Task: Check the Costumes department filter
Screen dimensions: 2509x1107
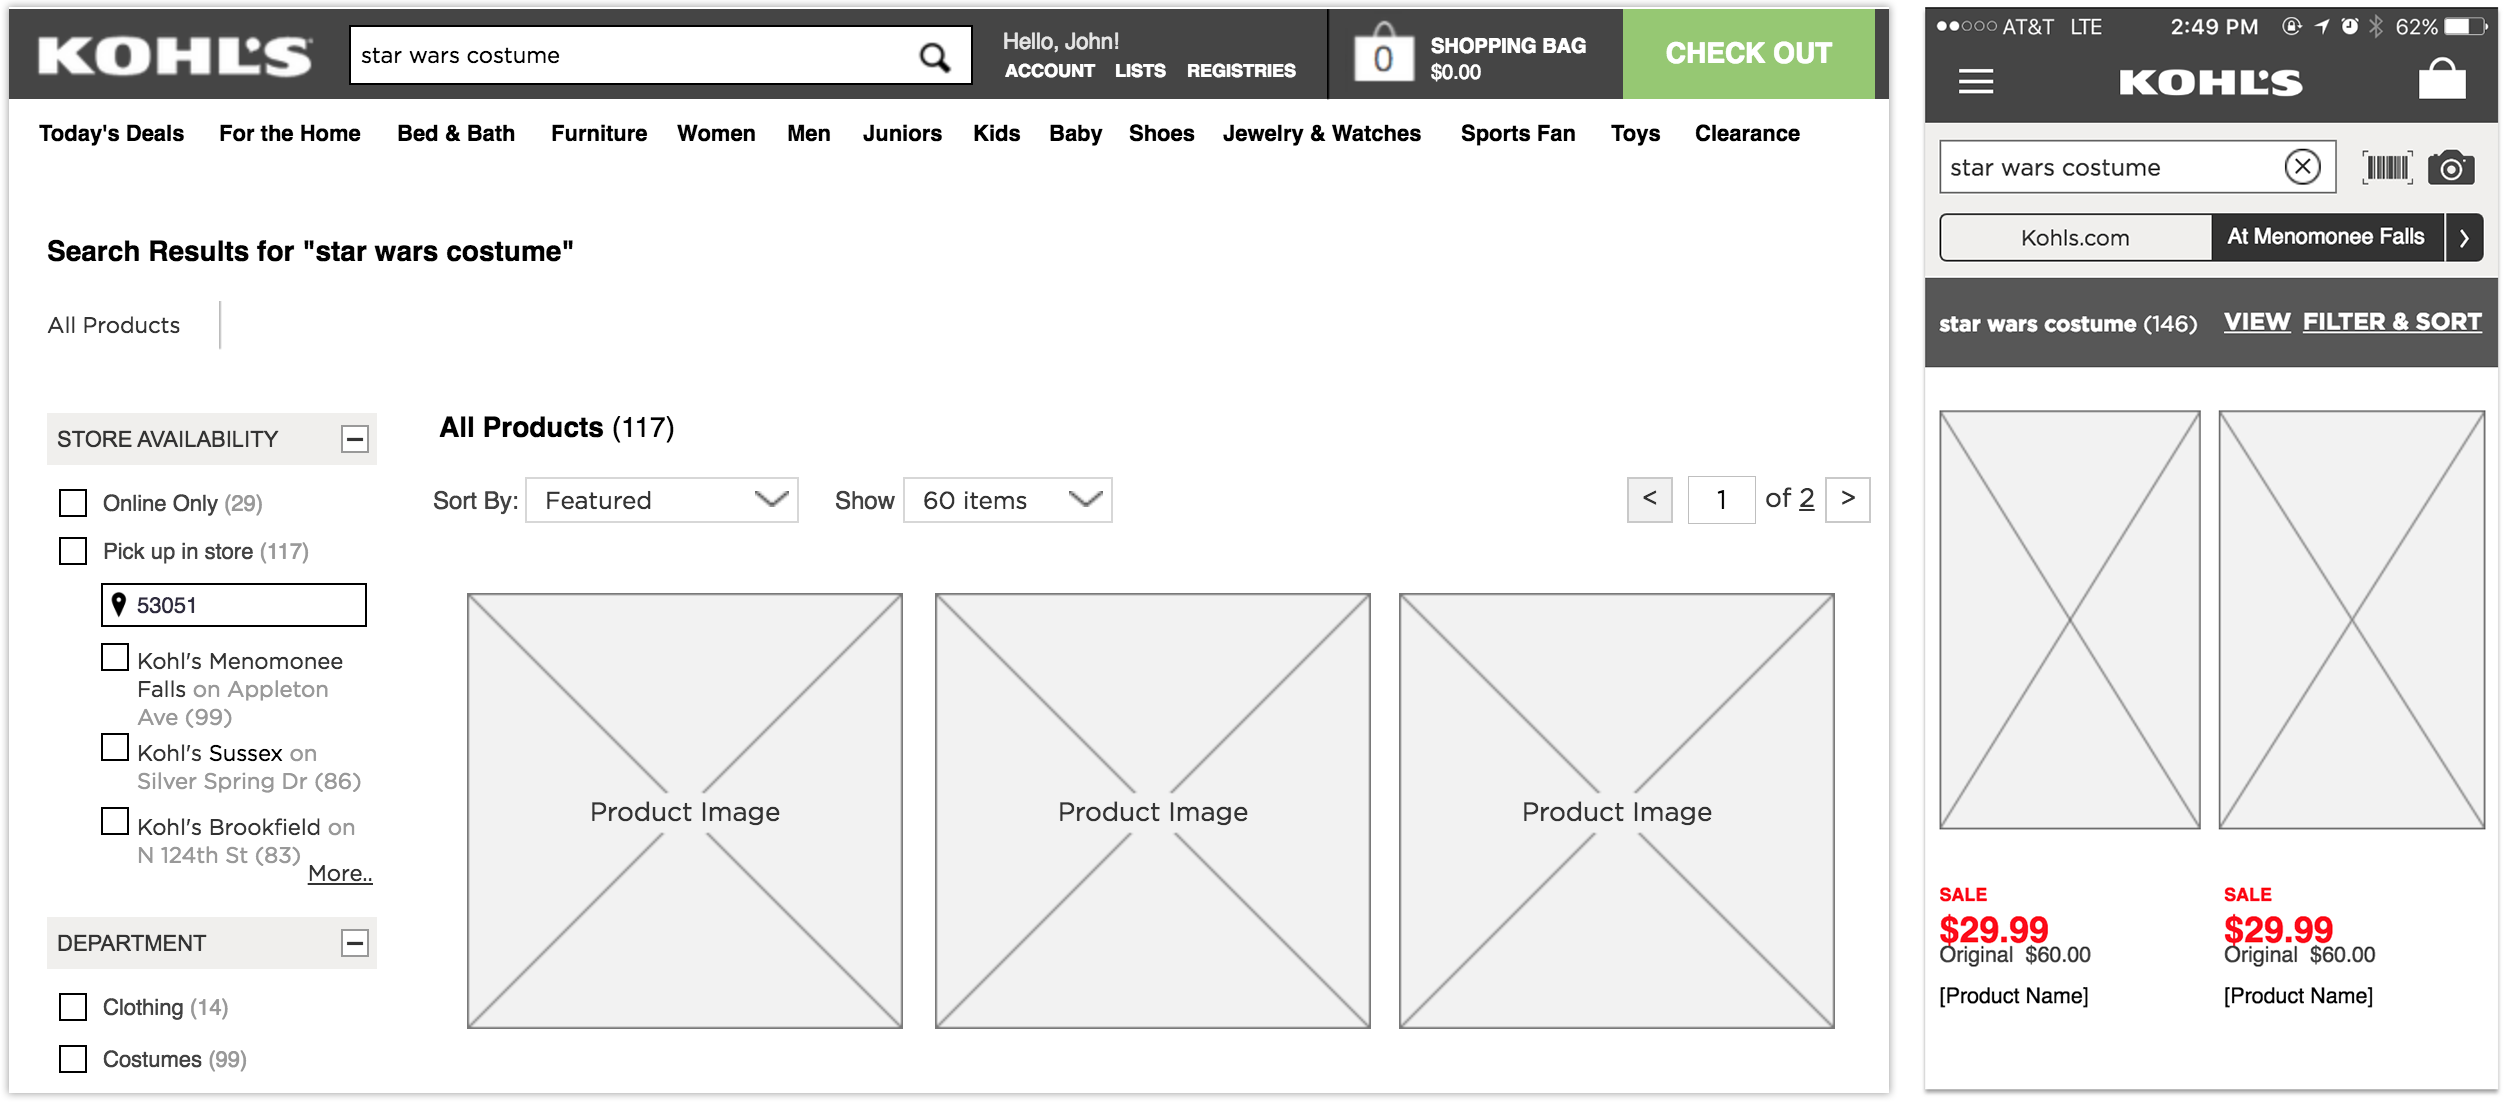Action: 73,1059
